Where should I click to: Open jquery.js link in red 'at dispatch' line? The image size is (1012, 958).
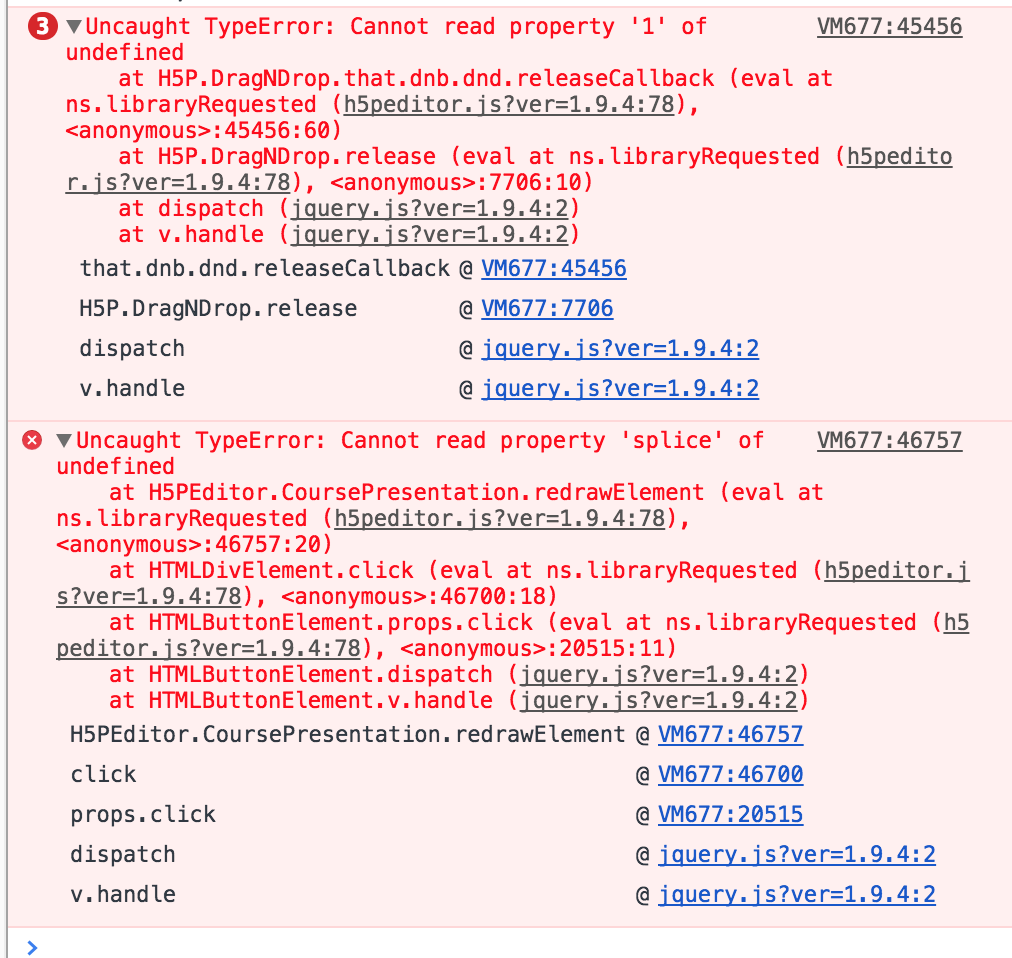[x=430, y=209]
